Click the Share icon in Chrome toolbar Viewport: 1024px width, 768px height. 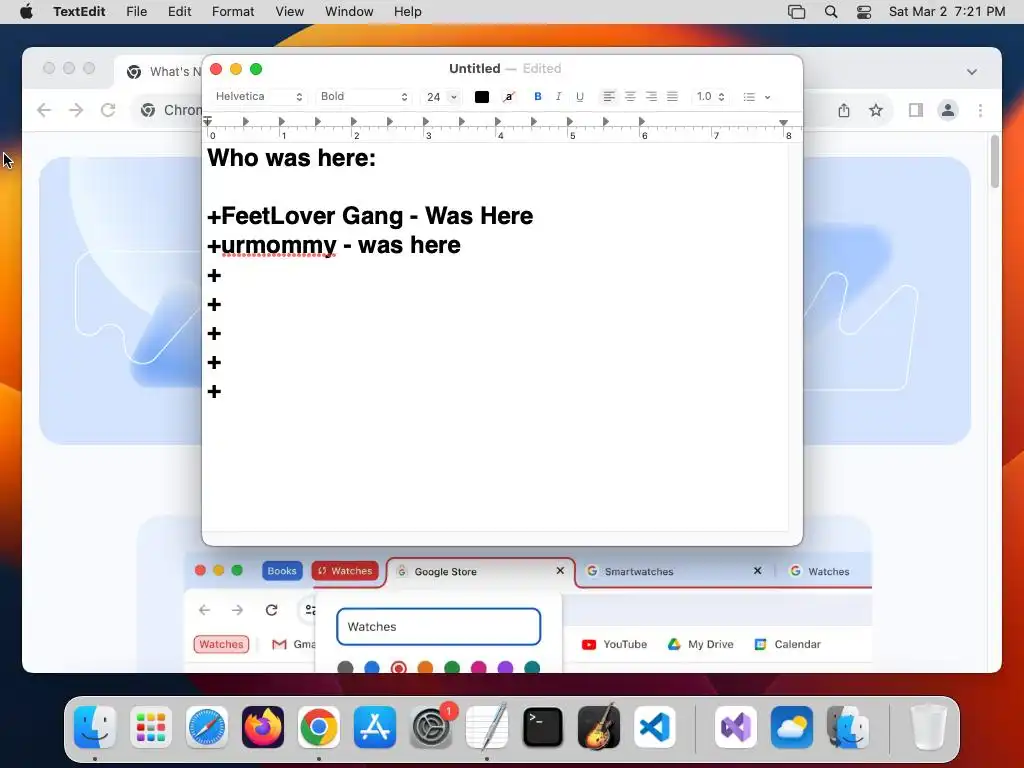844,110
